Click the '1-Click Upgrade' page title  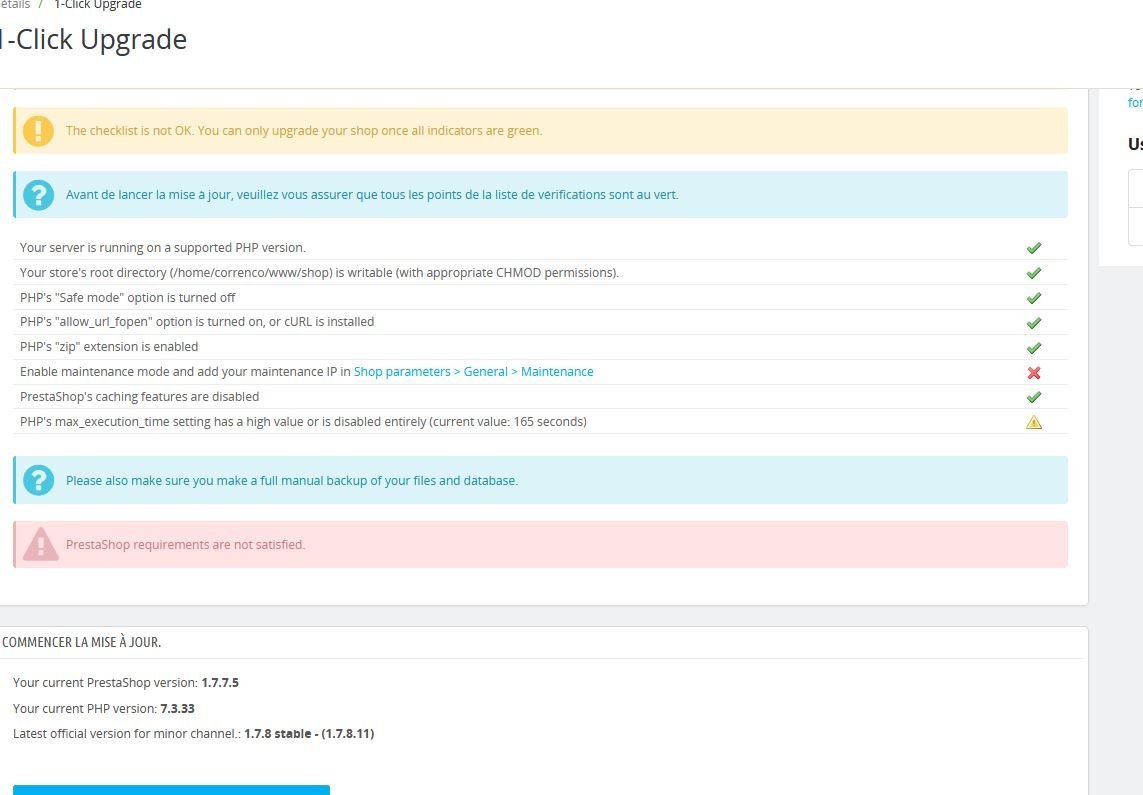[x=93, y=39]
